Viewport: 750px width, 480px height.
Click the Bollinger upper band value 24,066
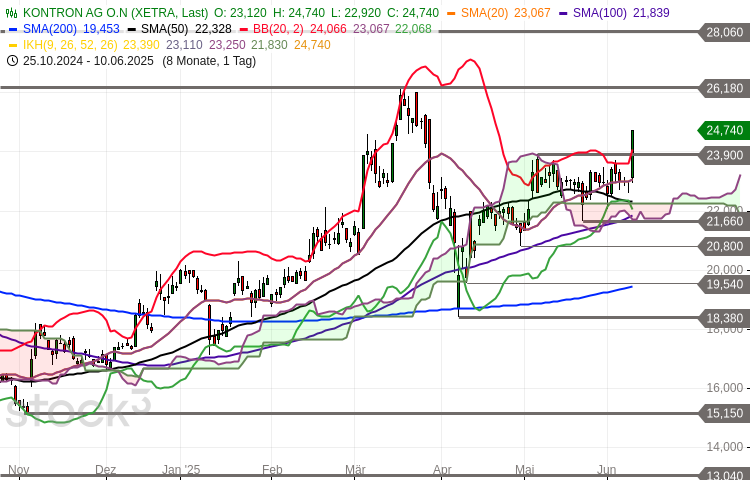pyautogui.click(x=328, y=29)
